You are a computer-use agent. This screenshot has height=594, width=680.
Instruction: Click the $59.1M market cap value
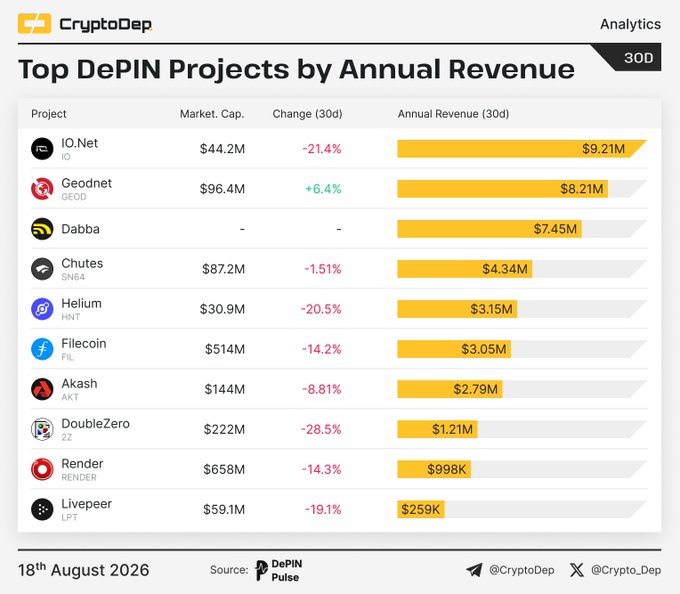click(224, 509)
